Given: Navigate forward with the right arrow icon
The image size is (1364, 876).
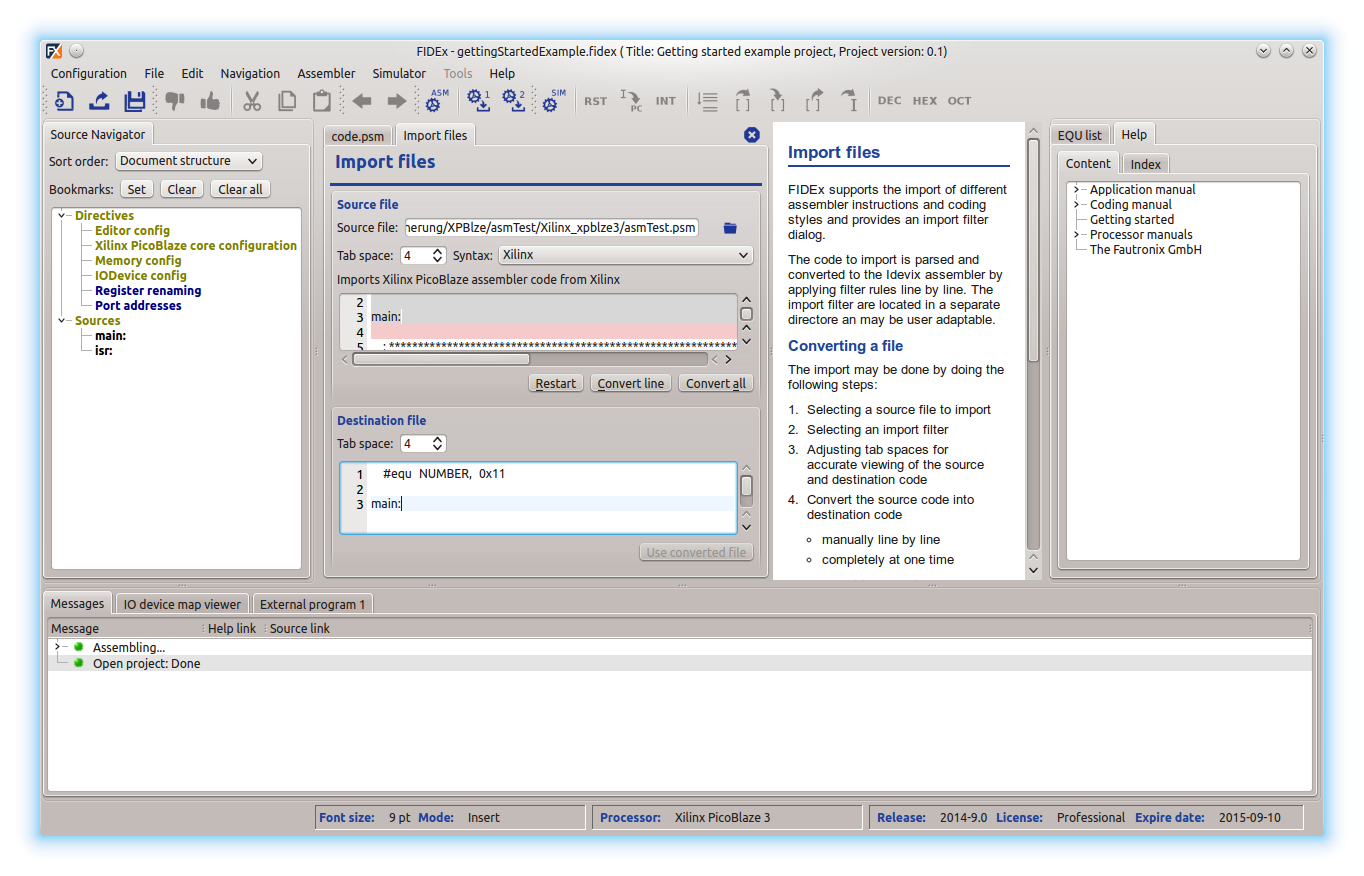Looking at the screenshot, I should pos(397,101).
